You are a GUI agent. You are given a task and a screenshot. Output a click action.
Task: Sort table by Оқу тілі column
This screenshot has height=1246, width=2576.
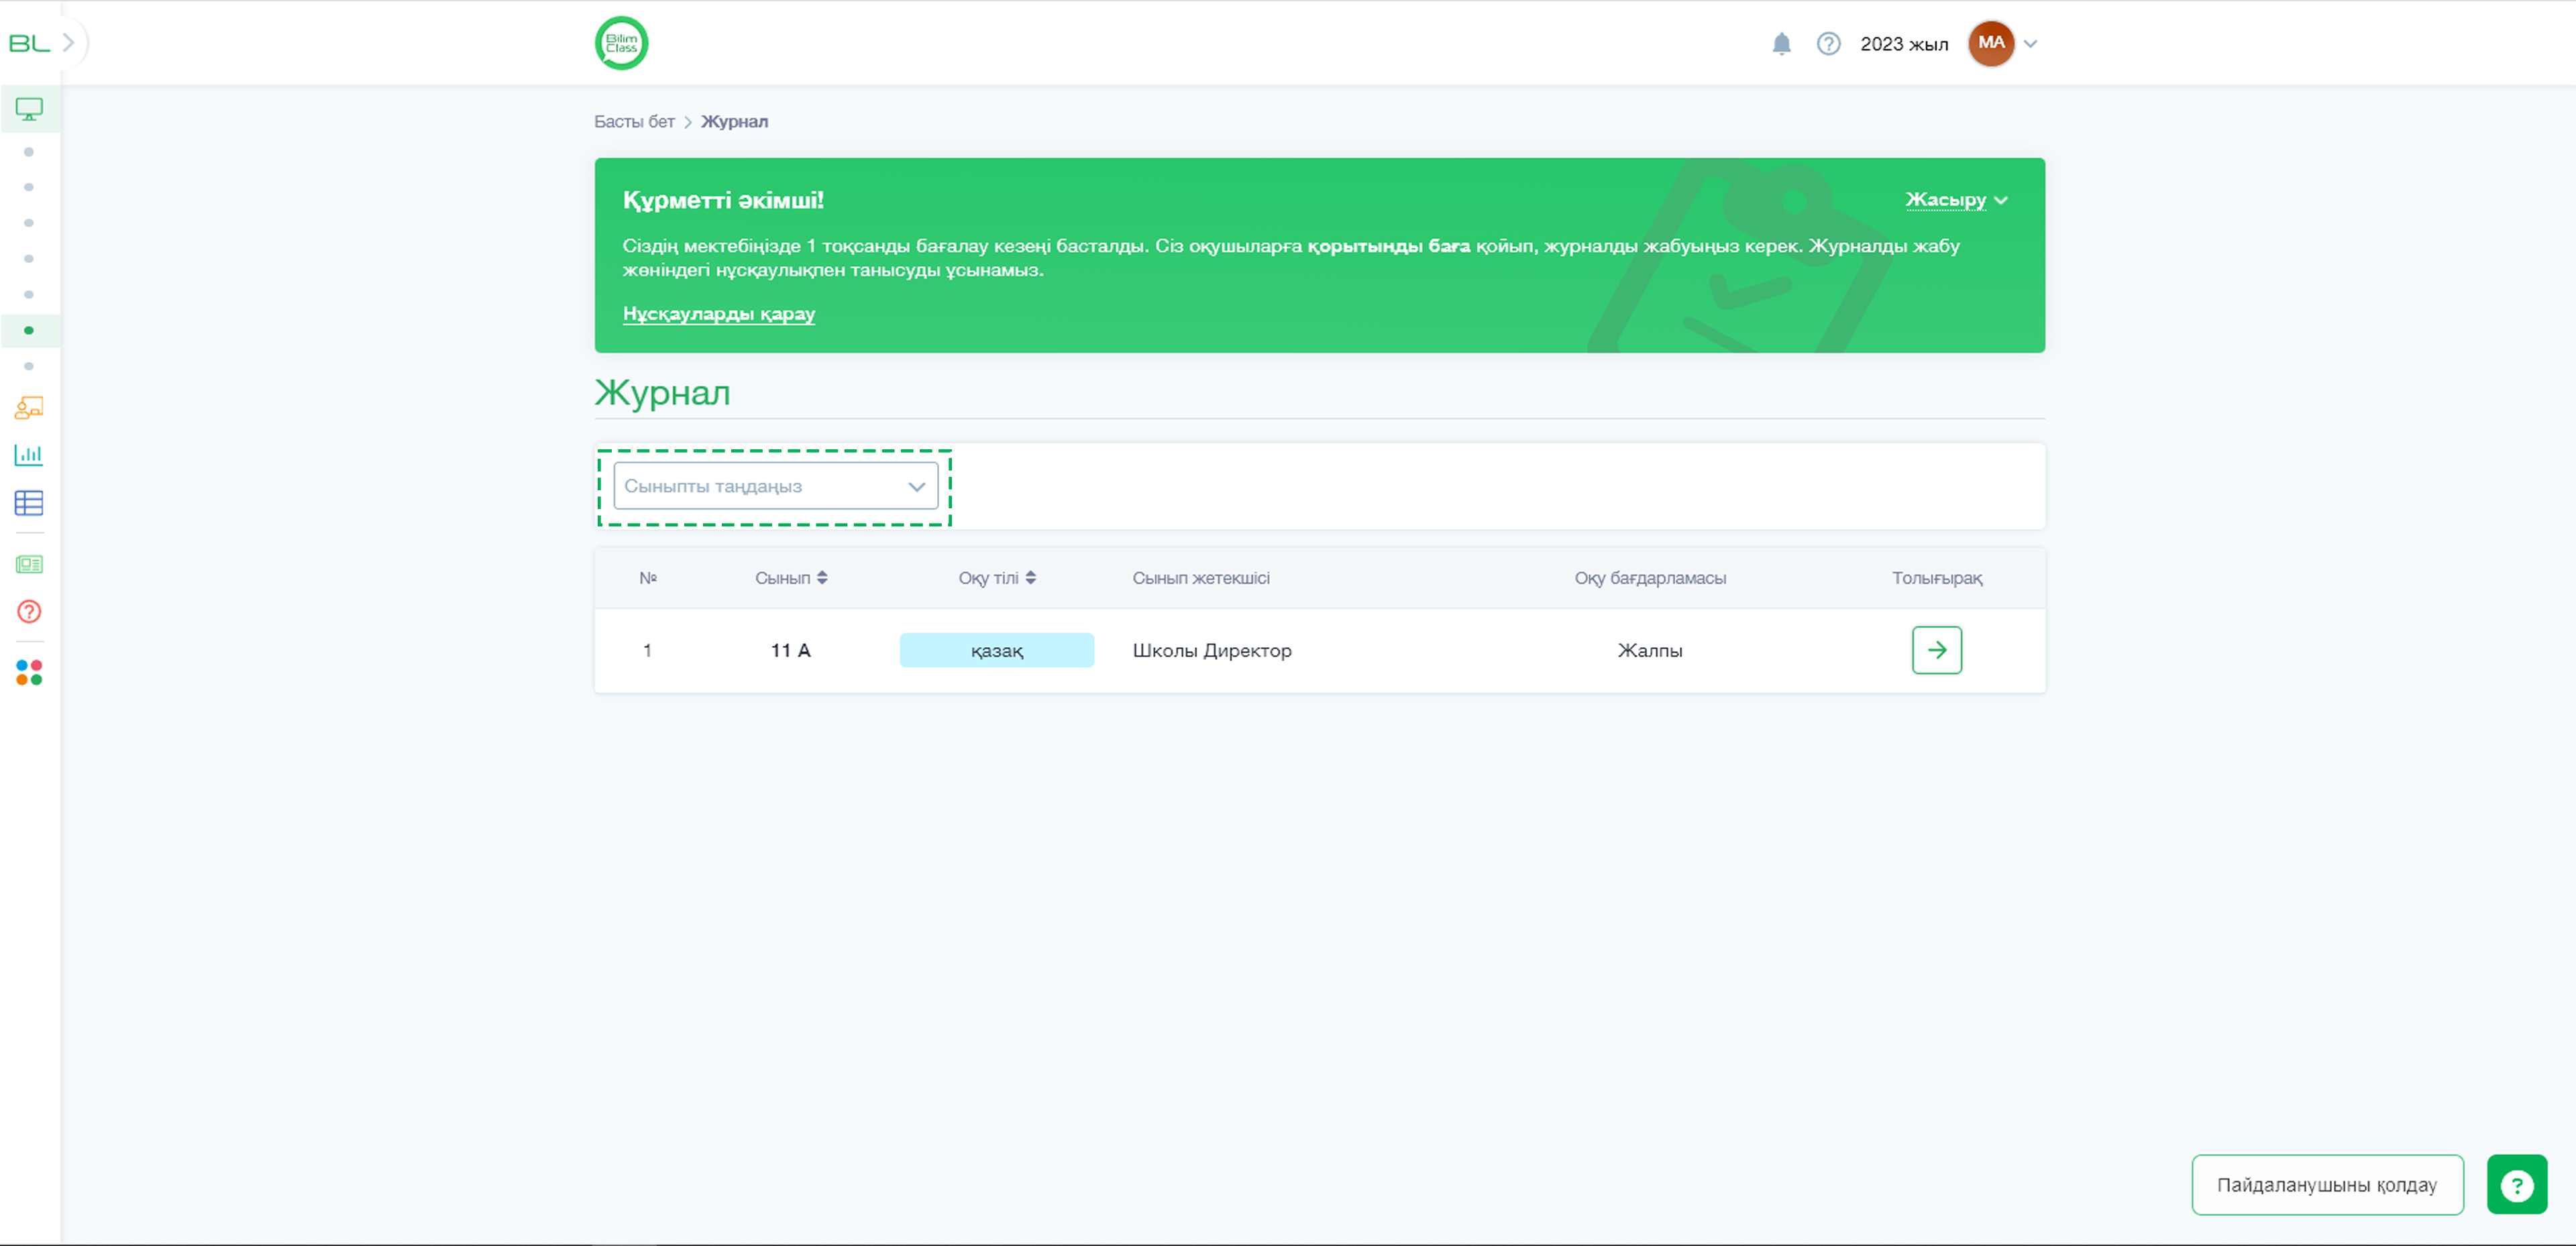[x=997, y=578]
